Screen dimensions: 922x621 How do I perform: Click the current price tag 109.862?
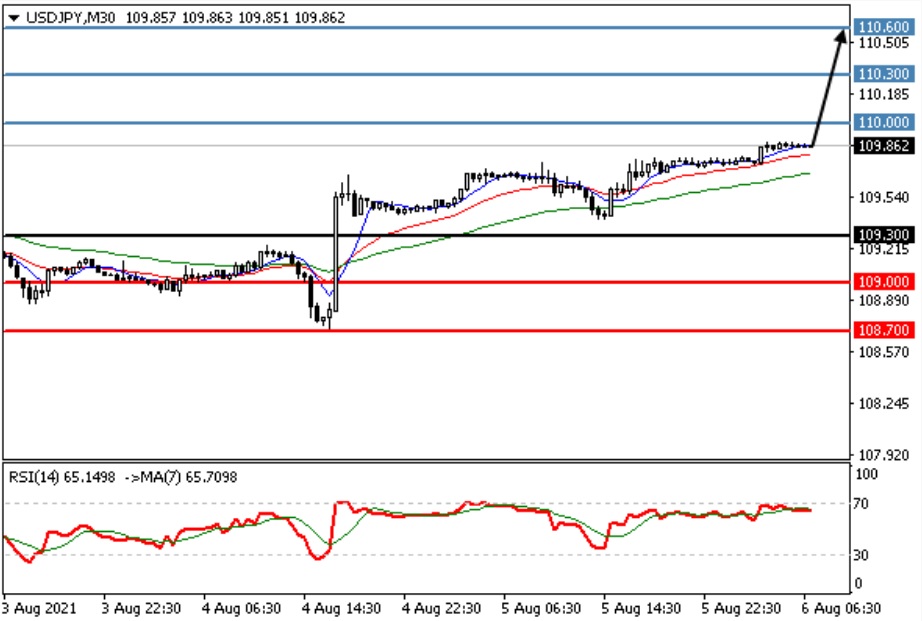[x=884, y=145]
